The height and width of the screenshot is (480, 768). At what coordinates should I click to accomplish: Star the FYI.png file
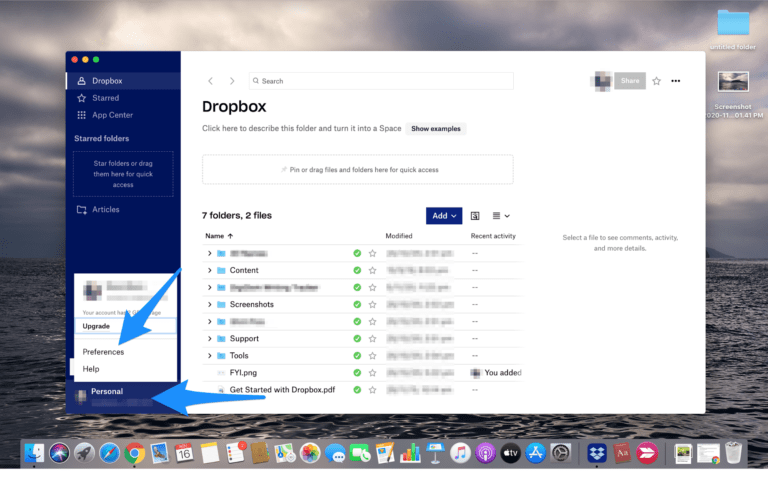[373, 373]
